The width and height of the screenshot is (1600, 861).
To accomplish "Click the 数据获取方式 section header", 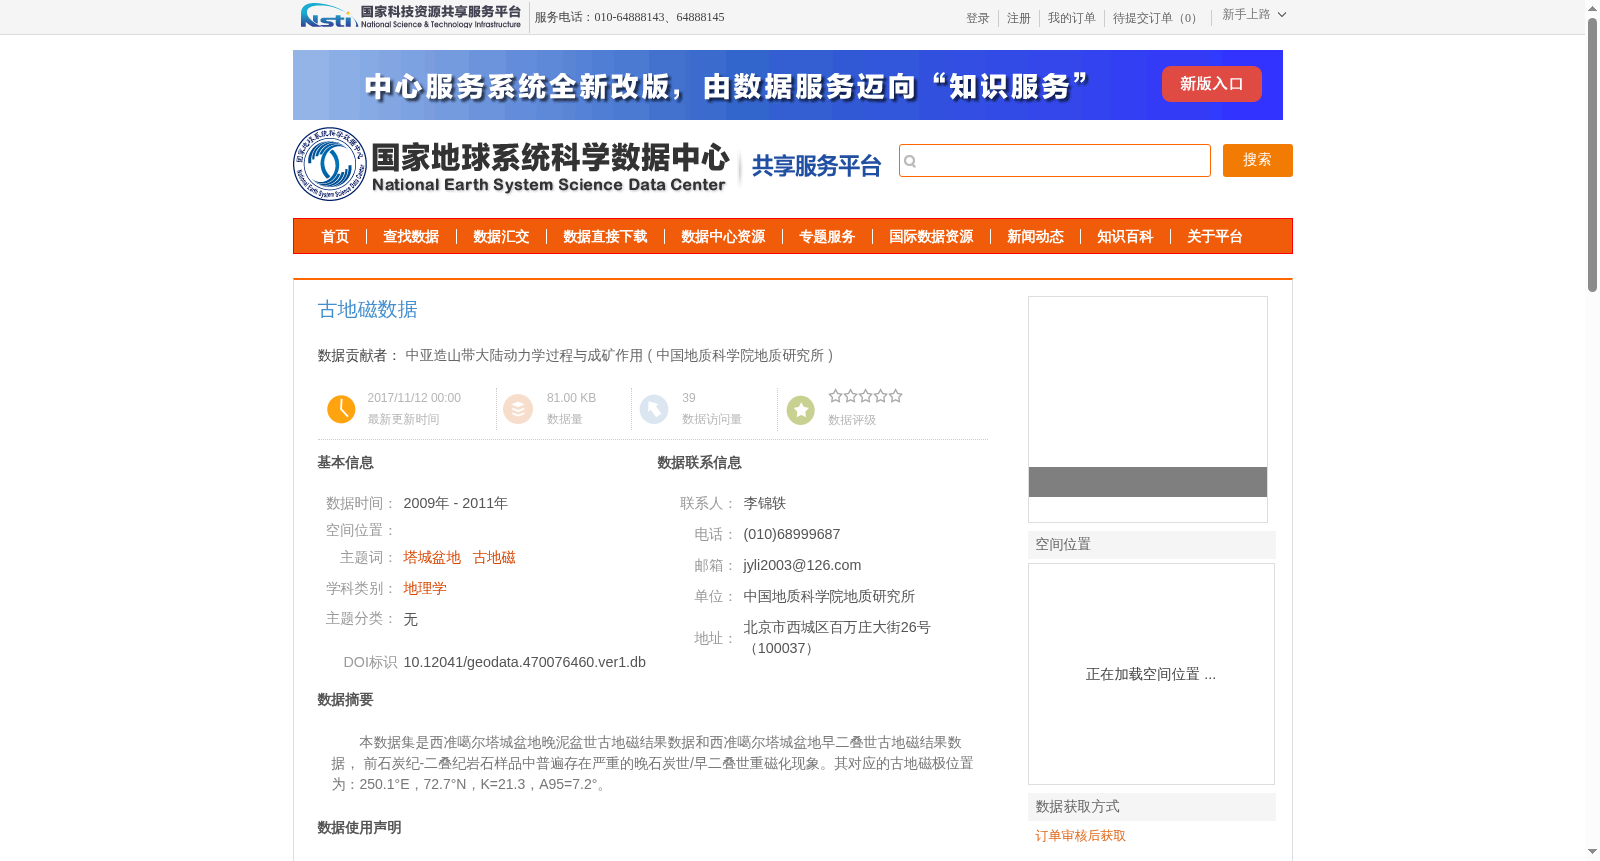I will pyautogui.click(x=1152, y=807).
